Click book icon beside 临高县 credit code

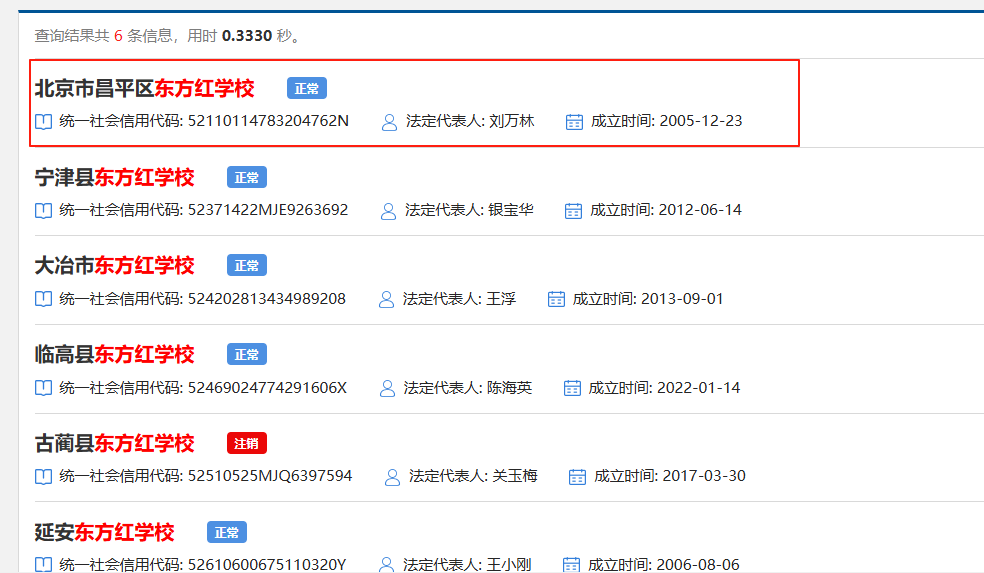tap(44, 388)
